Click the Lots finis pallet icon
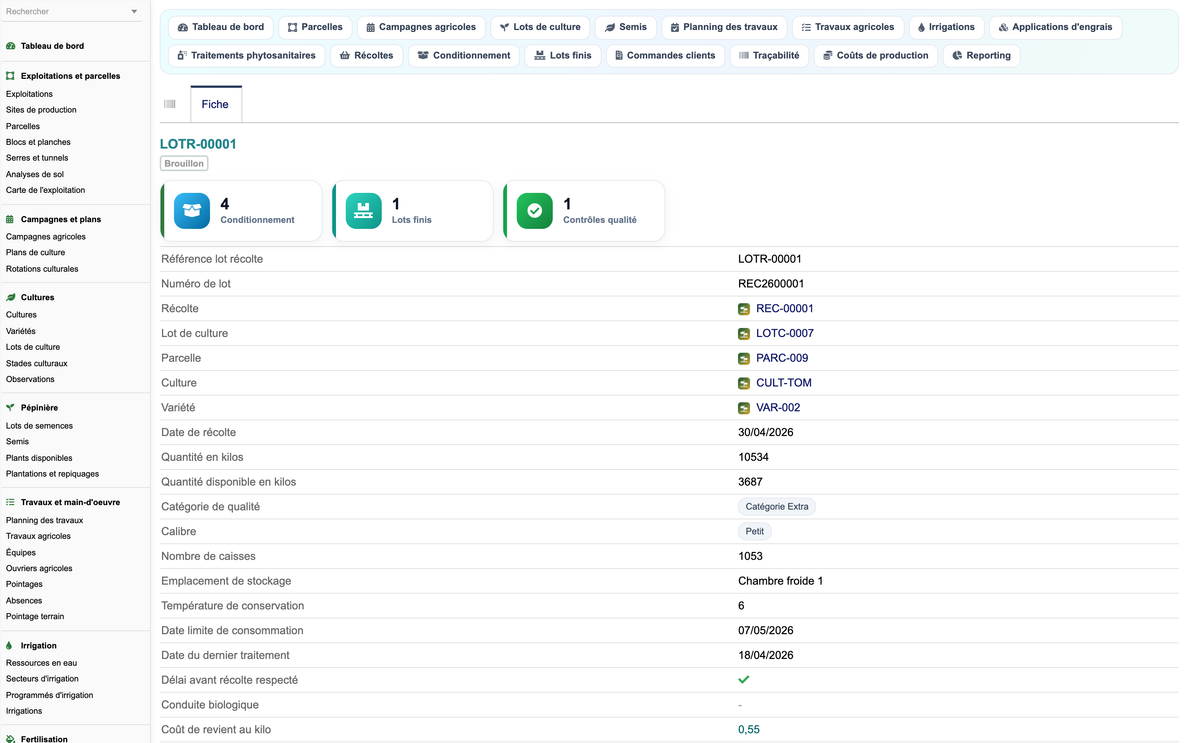Image resolution: width=1200 pixels, height=743 pixels. click(363, 211)
